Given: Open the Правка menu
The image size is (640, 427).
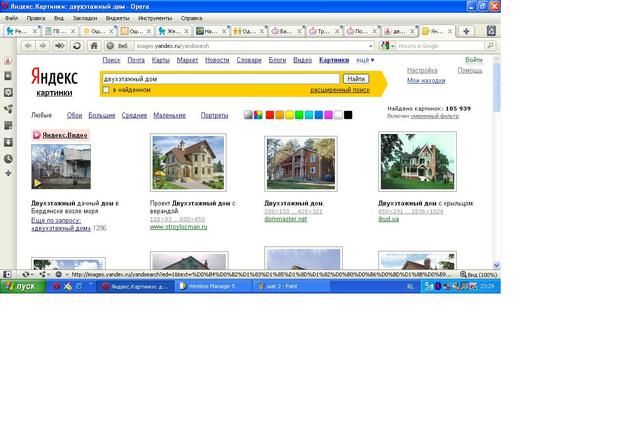Looking at the screenshot, I should [x=36, y=18].
